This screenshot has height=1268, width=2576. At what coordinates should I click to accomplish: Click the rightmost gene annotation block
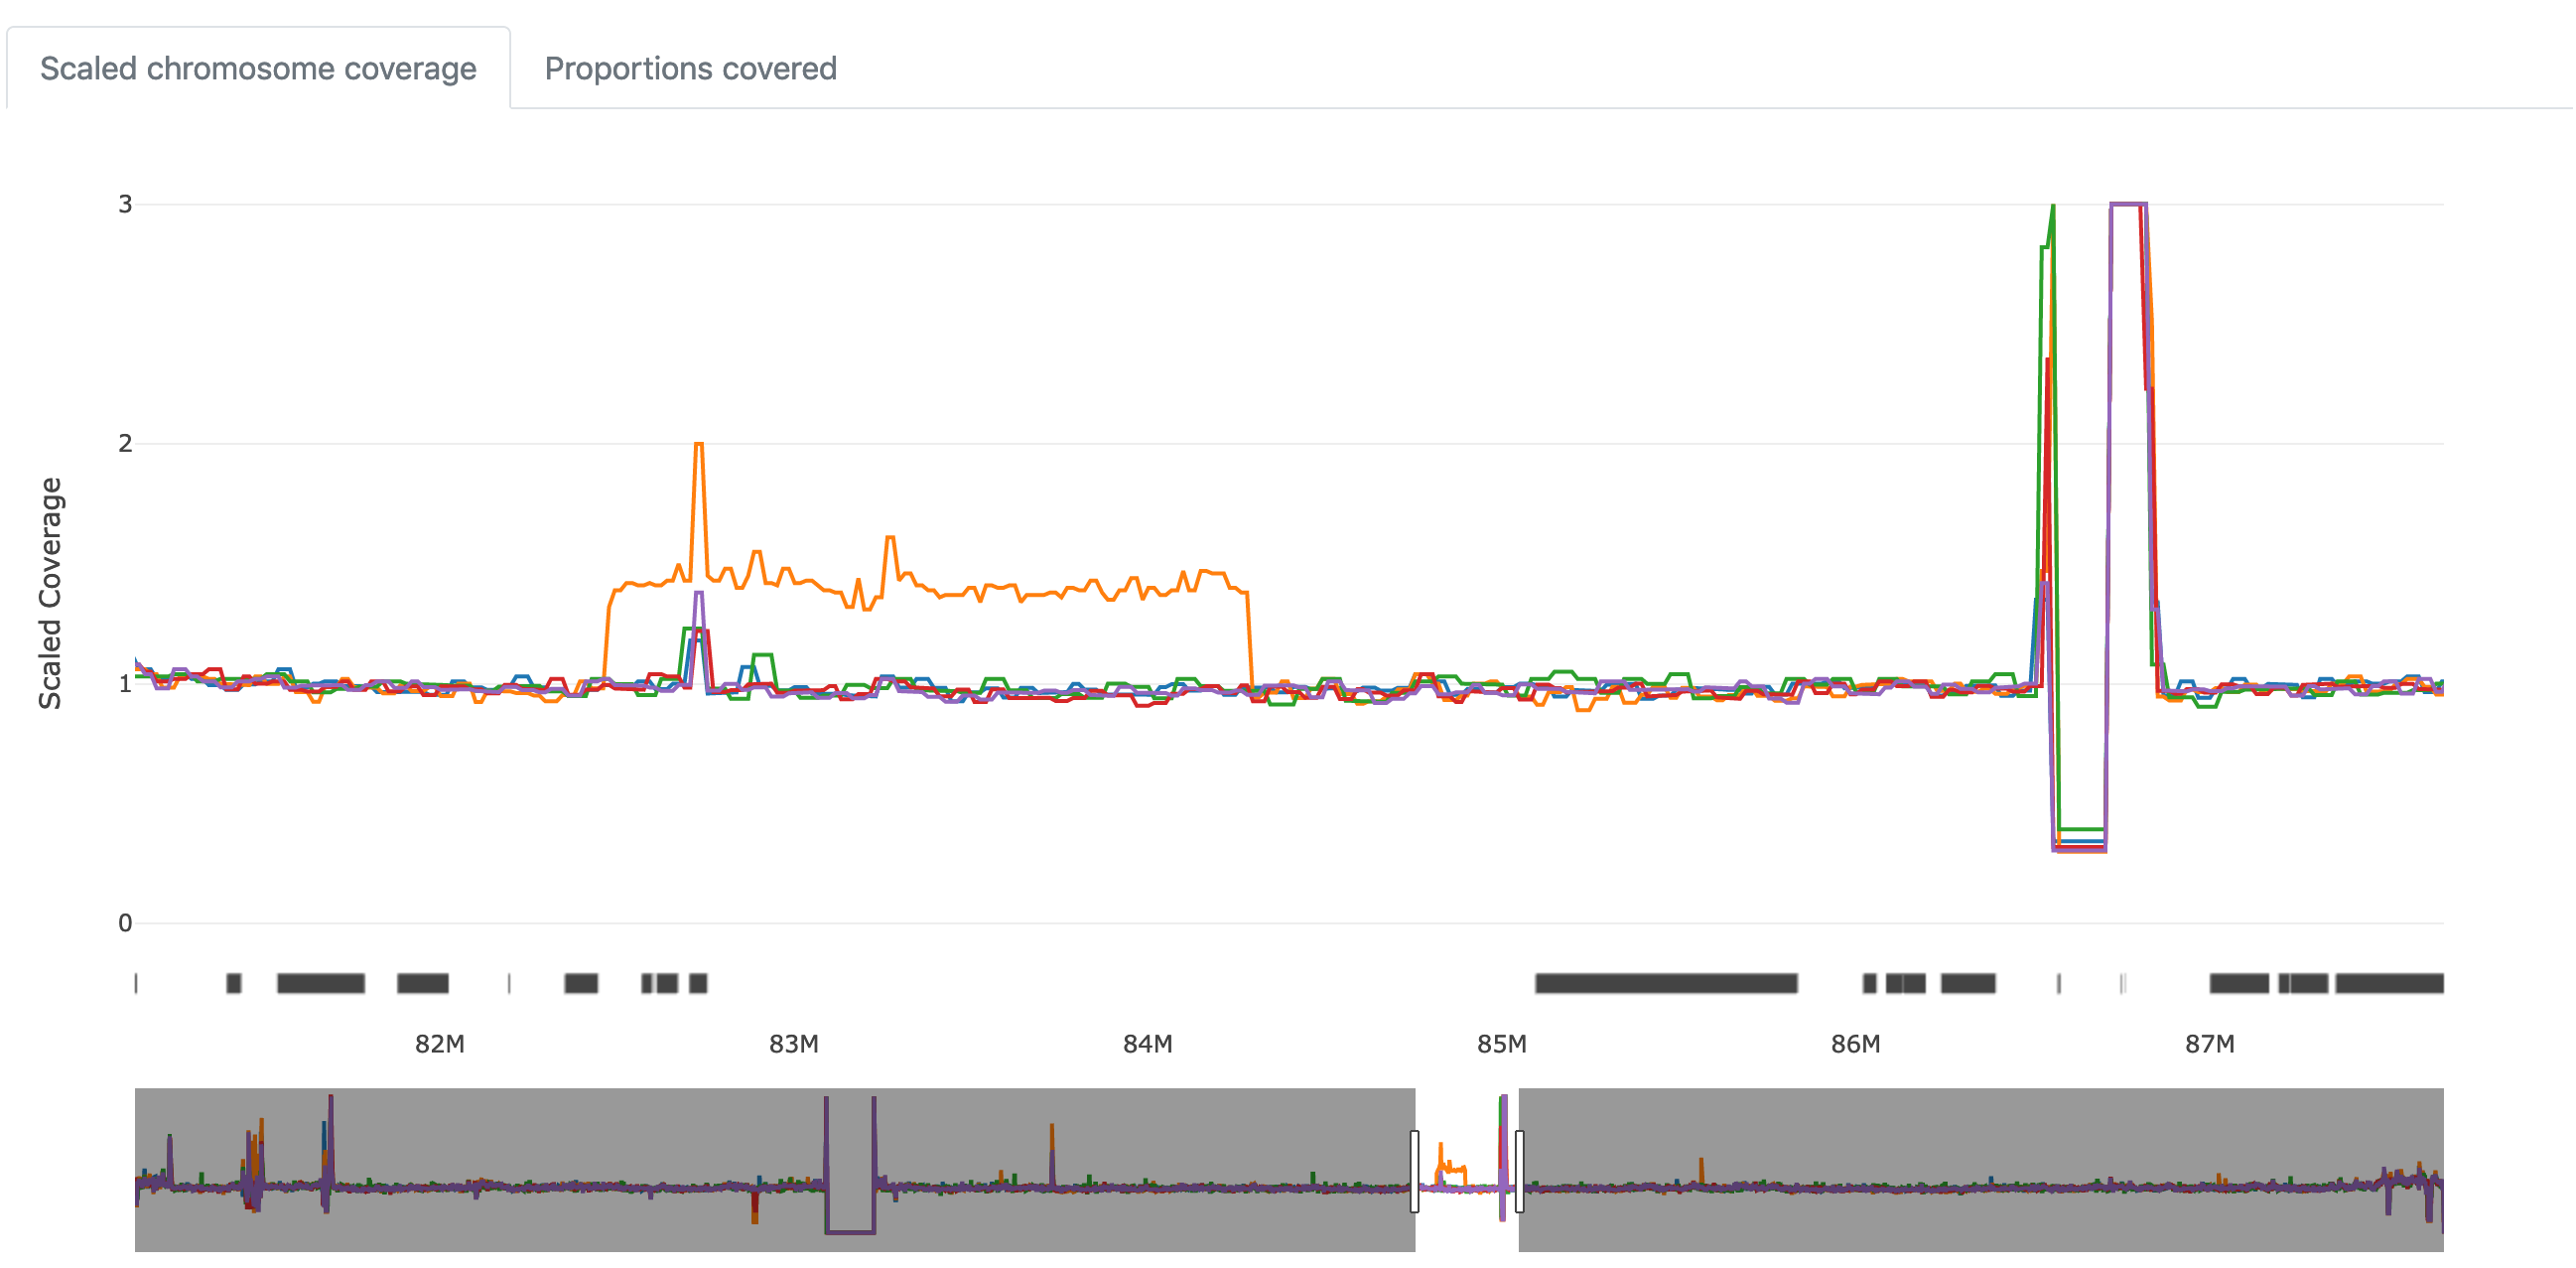coord(2389,983)
